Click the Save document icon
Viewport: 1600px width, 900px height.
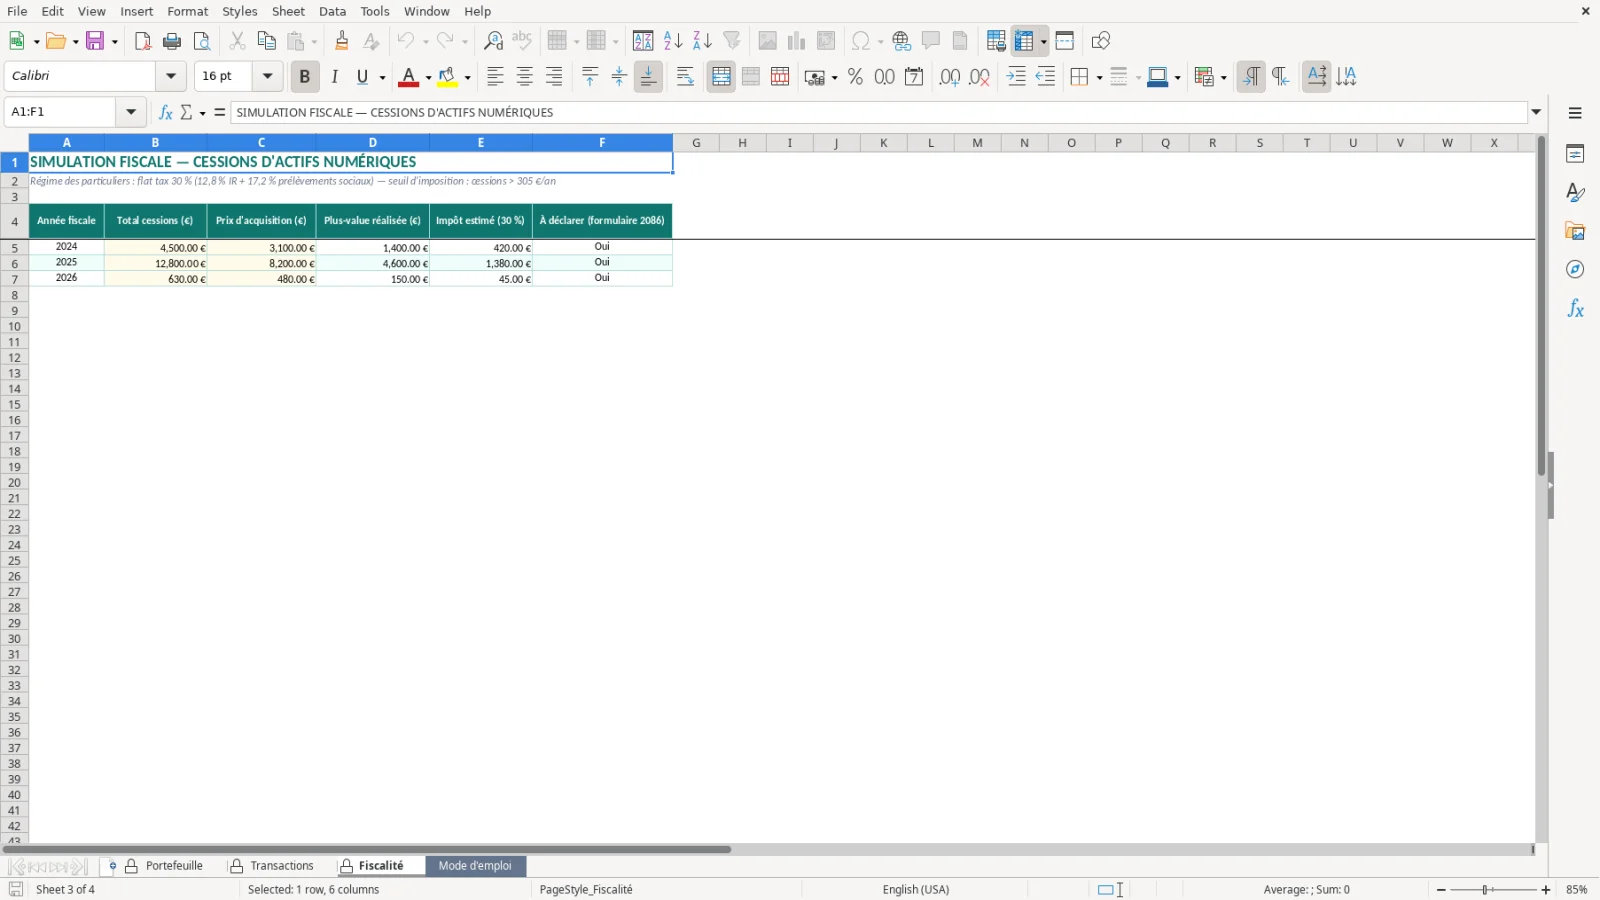point(95,41)
